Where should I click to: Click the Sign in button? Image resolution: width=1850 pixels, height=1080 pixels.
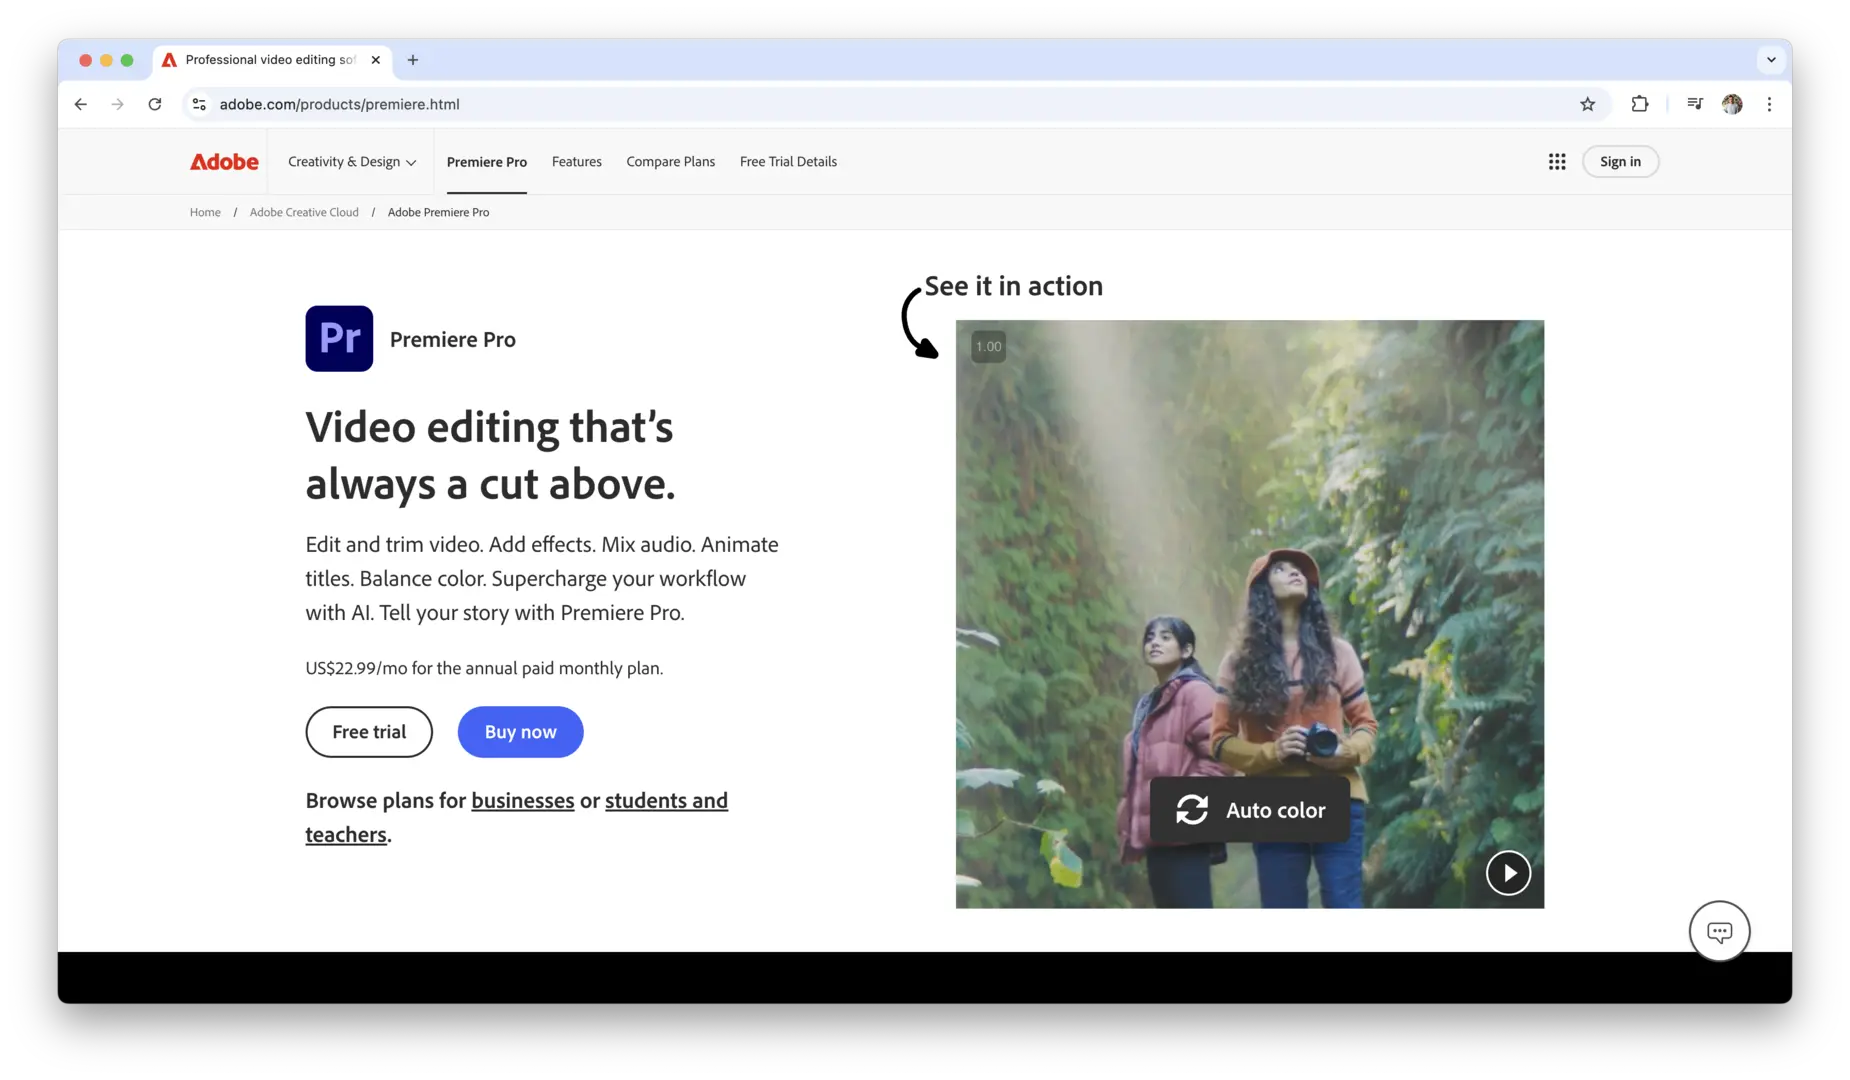(x=1620, y=162)
